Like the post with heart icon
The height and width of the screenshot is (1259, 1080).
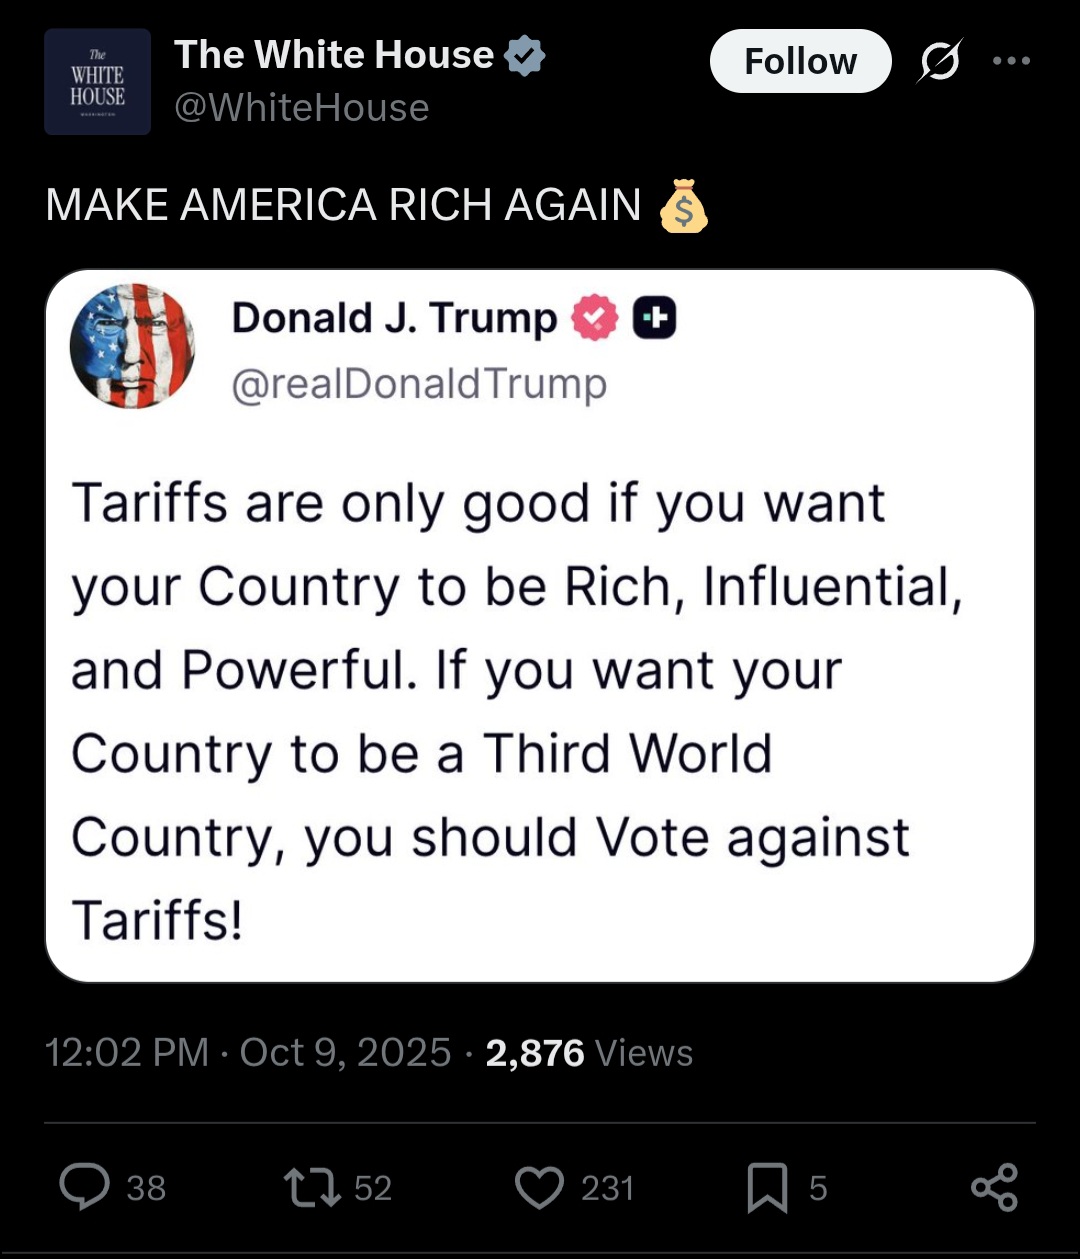[539, 1187]
